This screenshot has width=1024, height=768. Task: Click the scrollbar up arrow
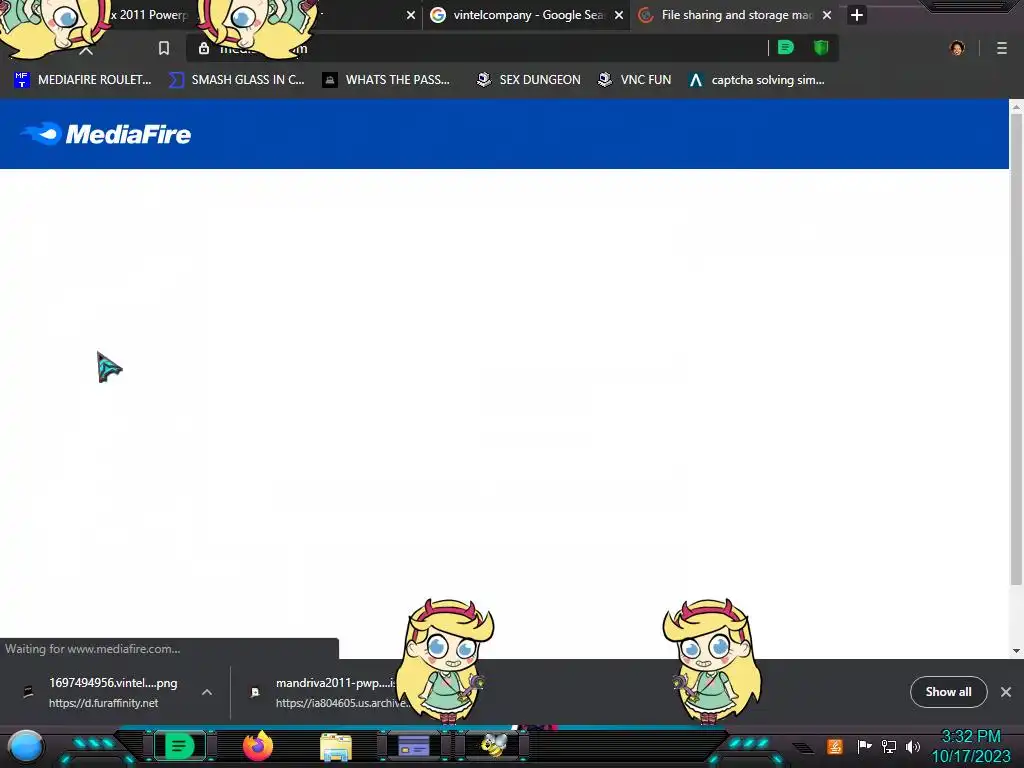tap(1016, 106)
